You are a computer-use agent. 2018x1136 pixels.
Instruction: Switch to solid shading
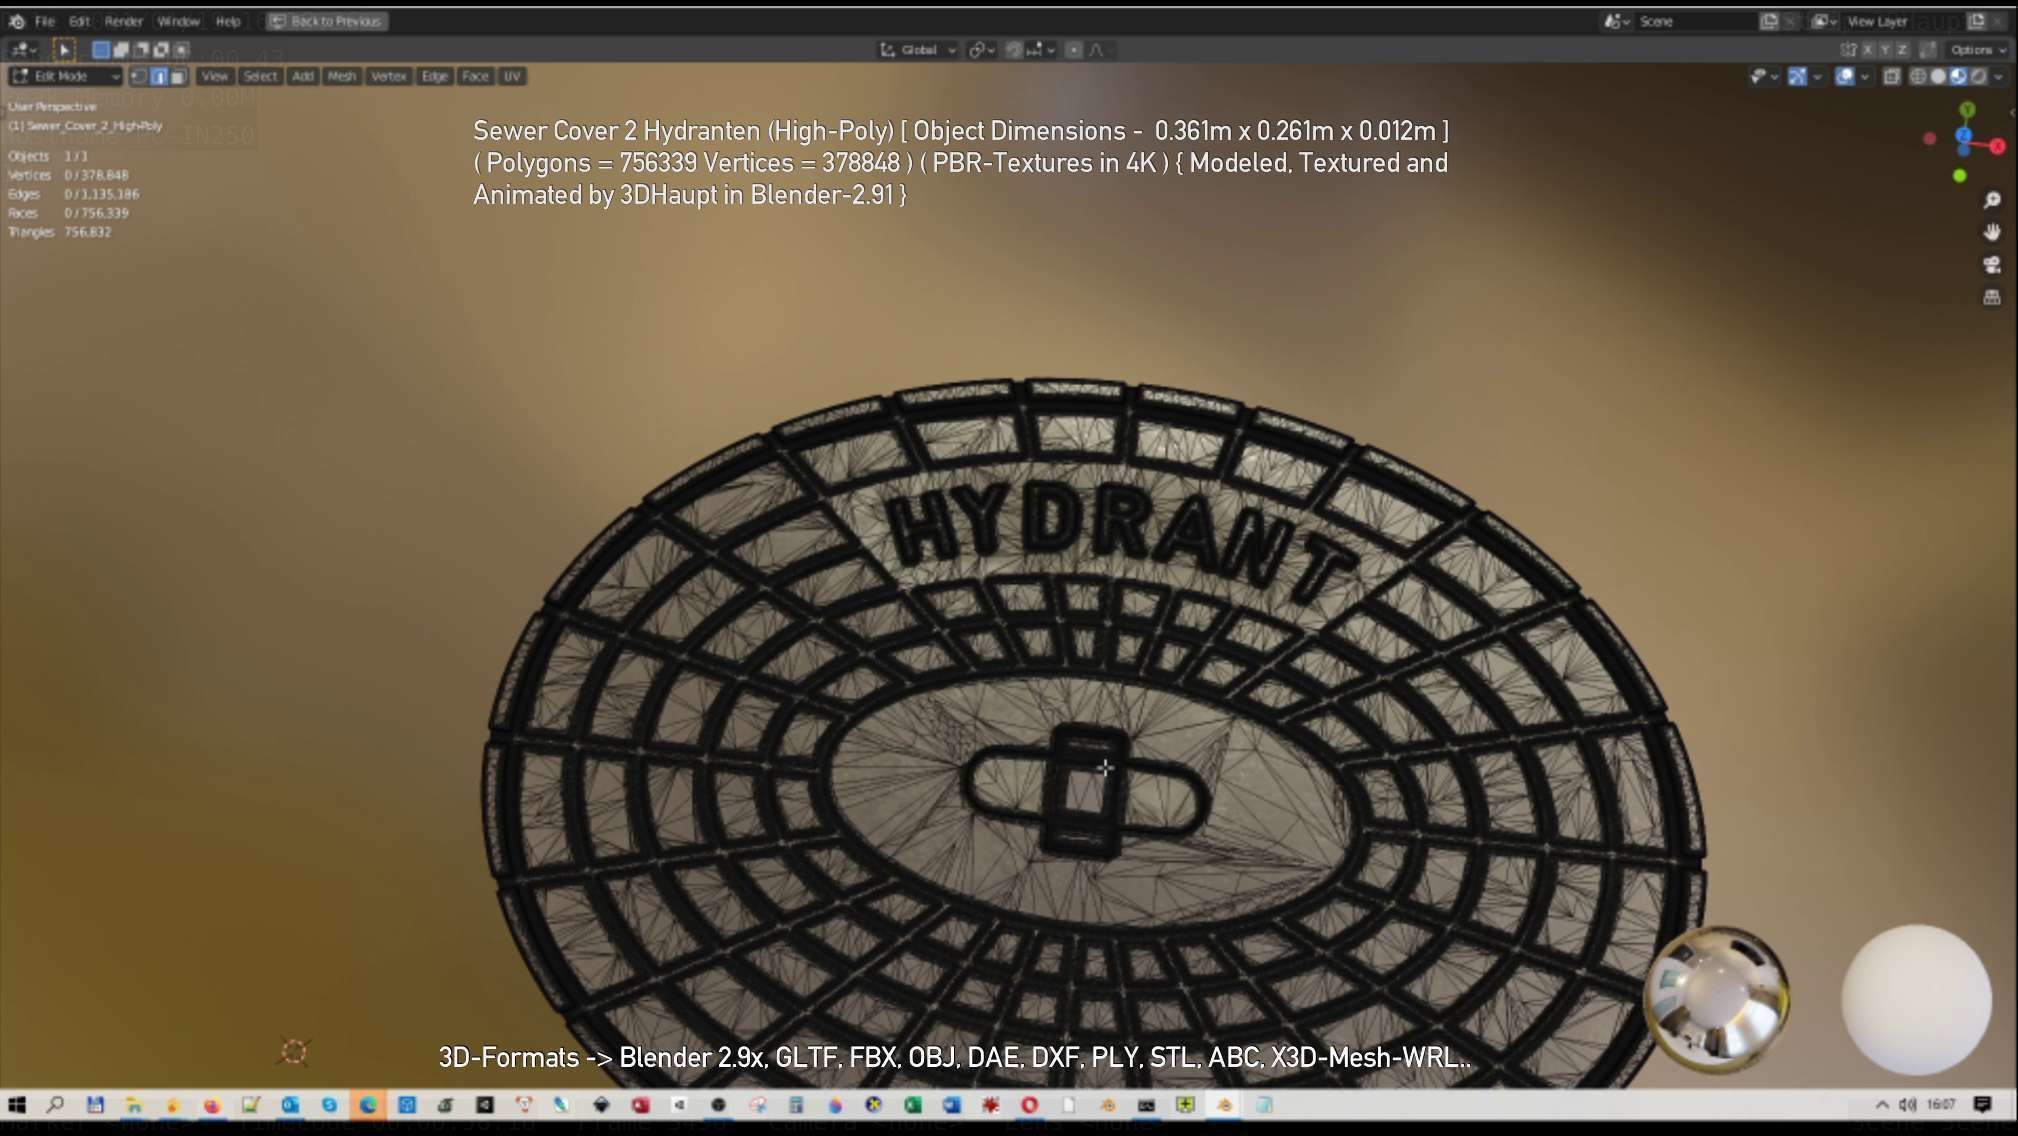(x=1938, y=77)
